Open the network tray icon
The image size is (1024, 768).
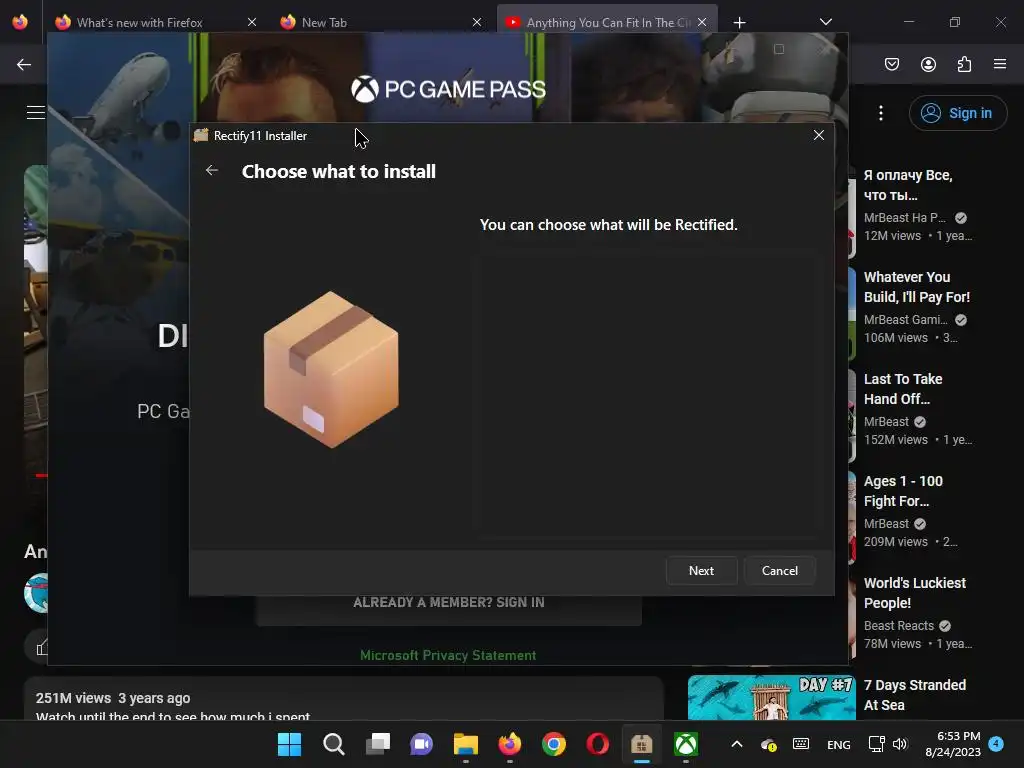point(876,744)
